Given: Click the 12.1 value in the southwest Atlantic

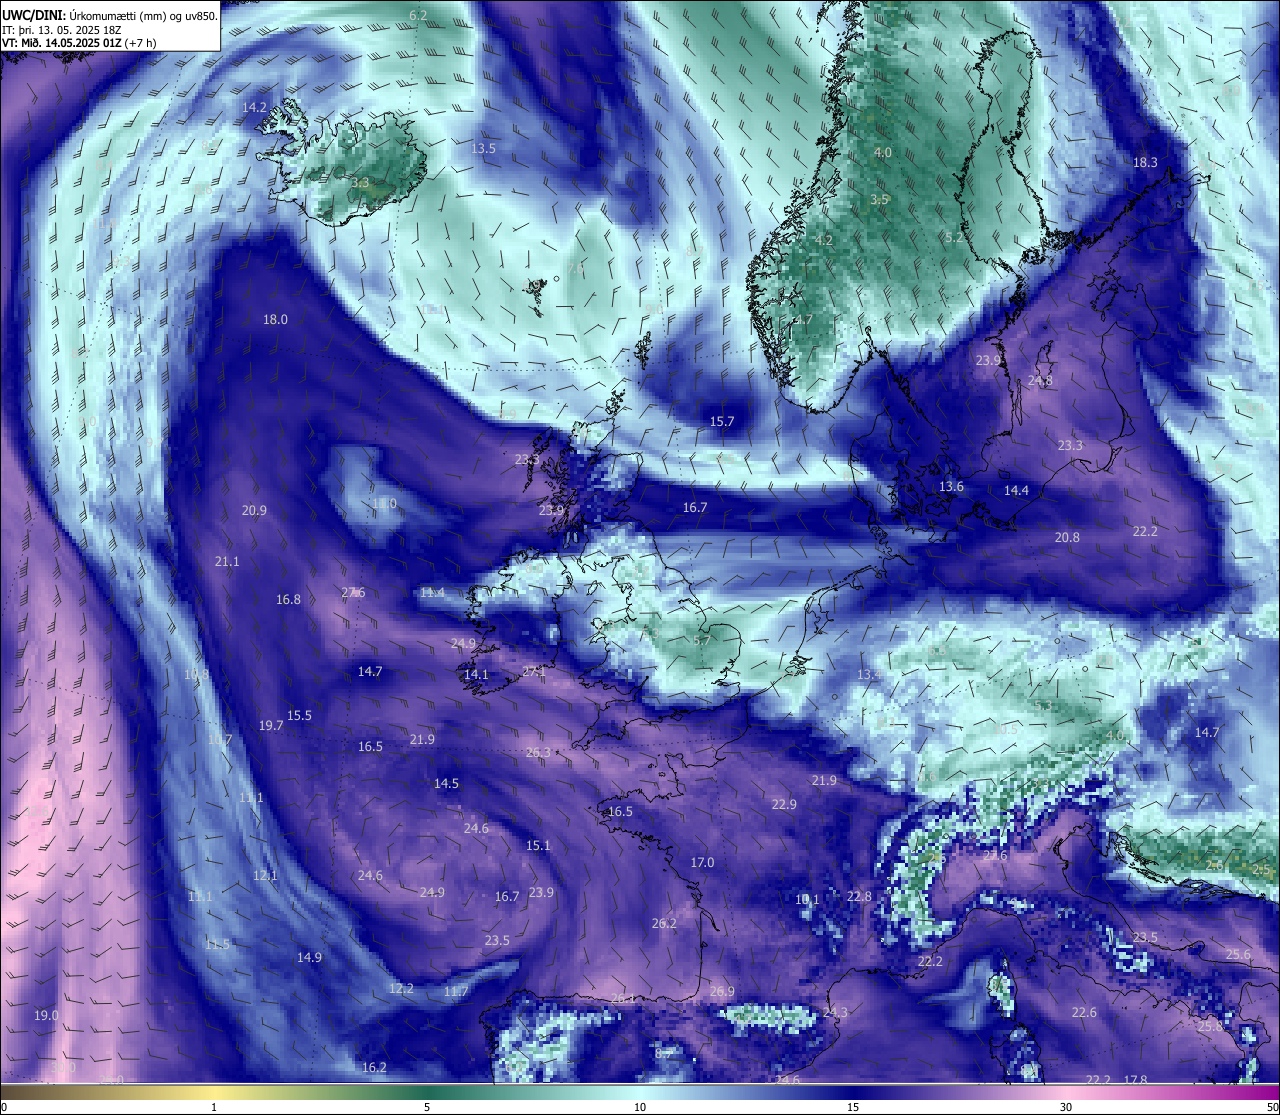Looking at the screenshot, I should (265, 875).
